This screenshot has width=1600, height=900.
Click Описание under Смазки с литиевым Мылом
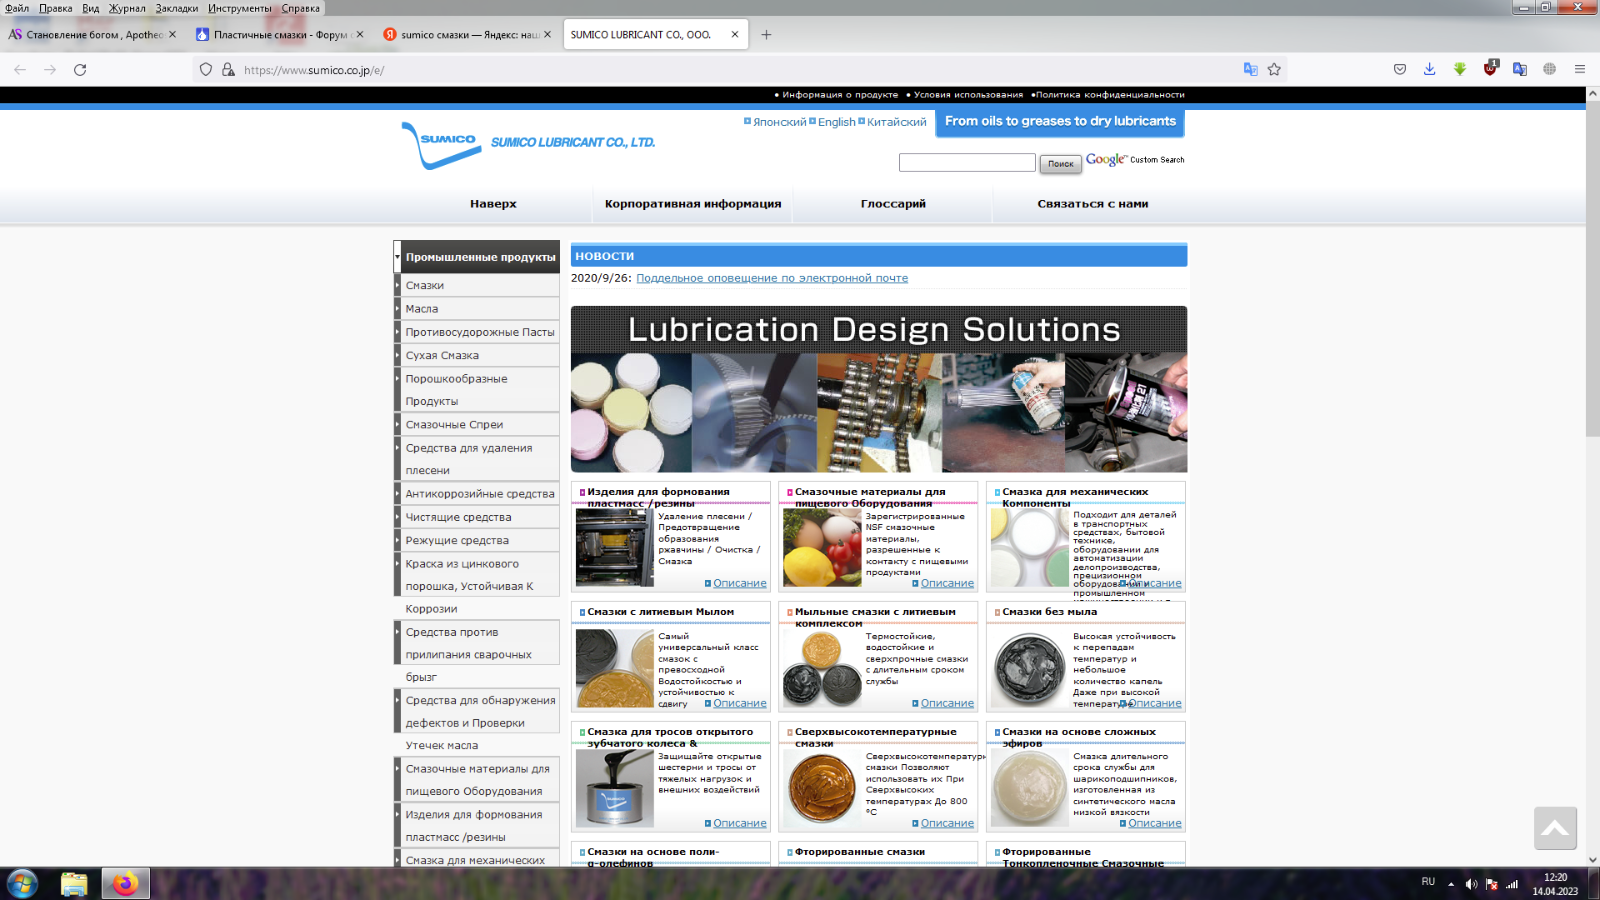[x=740, y=703]
